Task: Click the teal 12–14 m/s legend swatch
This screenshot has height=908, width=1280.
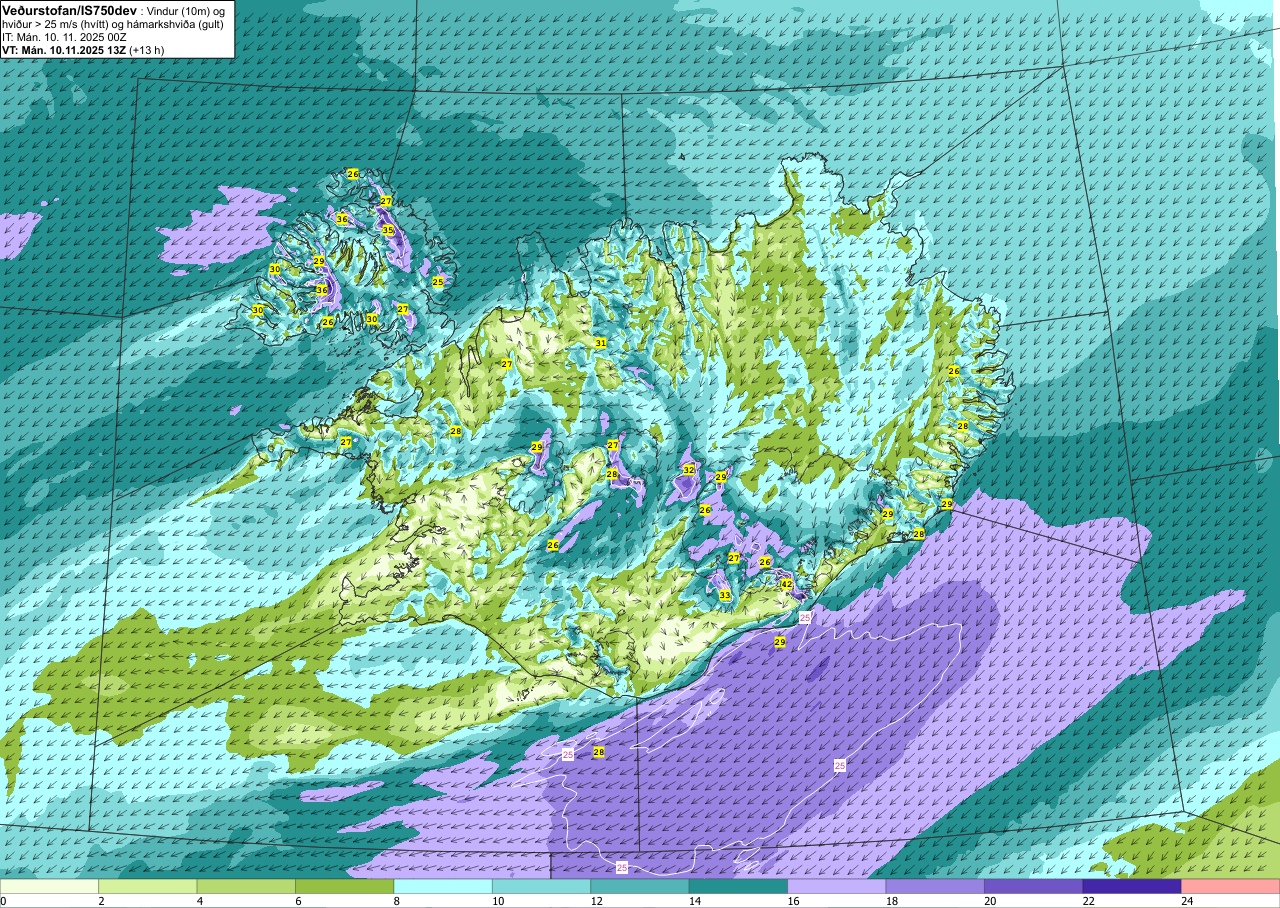Action: coord(640,886)
